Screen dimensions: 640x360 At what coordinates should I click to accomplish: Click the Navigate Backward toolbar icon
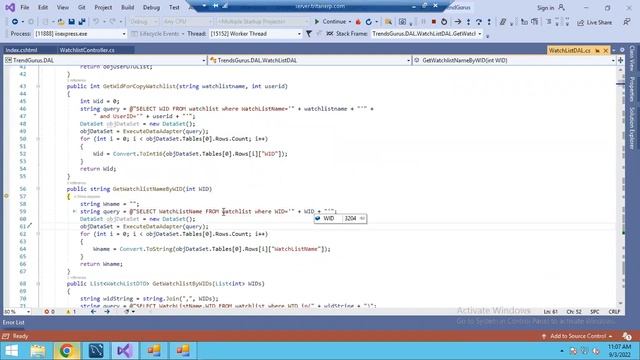[15, 22]
